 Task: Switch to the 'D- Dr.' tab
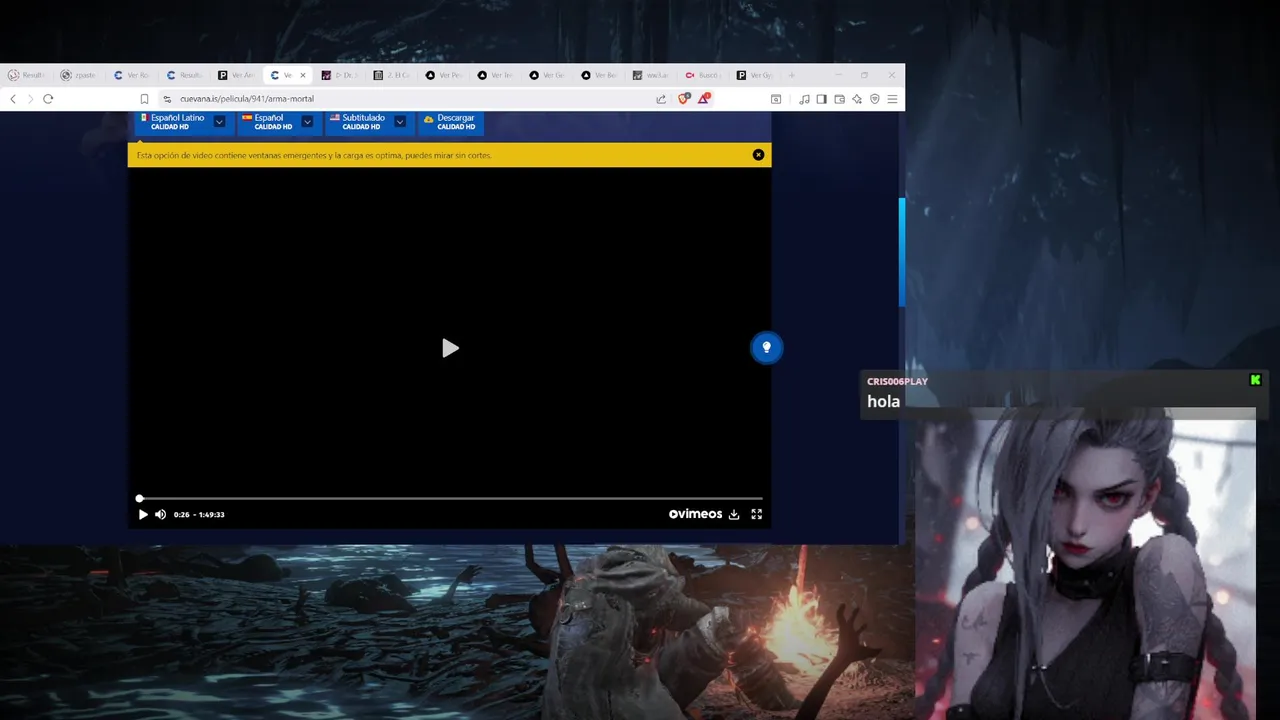pos(340,75)
